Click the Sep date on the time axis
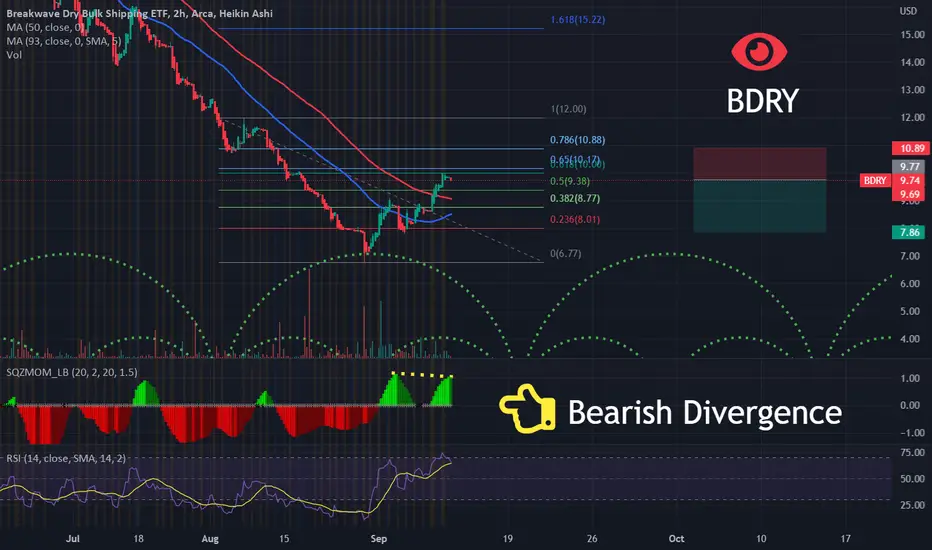The image size is (932, 550). [x=379, y=539]
